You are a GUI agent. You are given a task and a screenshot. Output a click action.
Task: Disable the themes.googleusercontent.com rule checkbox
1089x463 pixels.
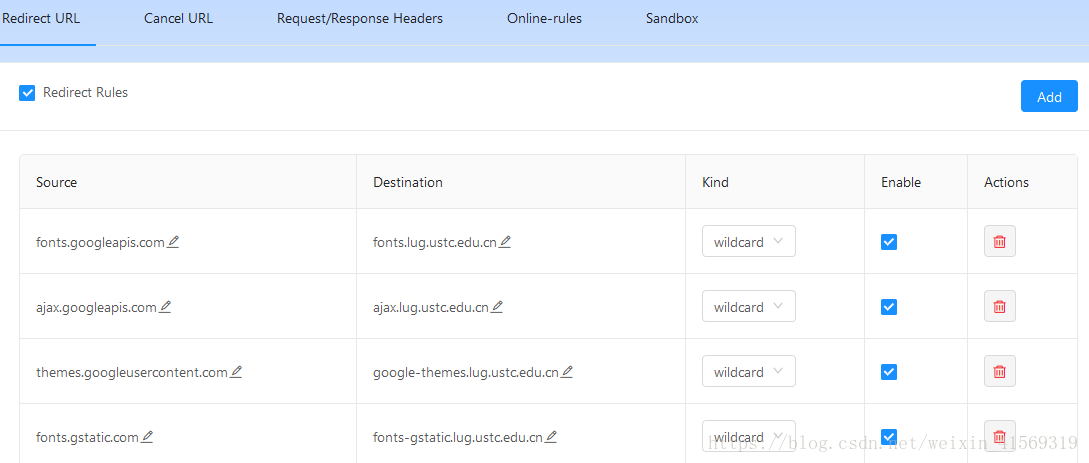click(x=888, y=372)
